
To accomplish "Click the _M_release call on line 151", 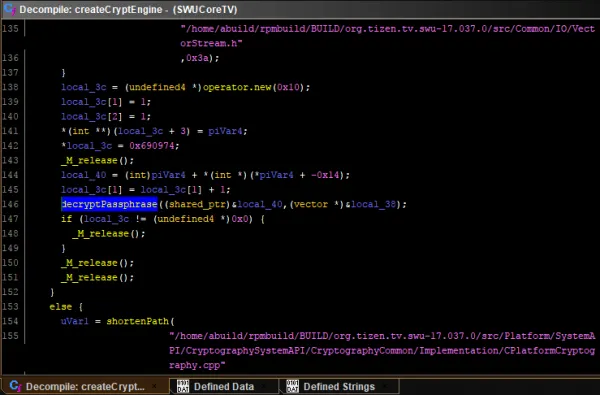I will coord(90,277).
